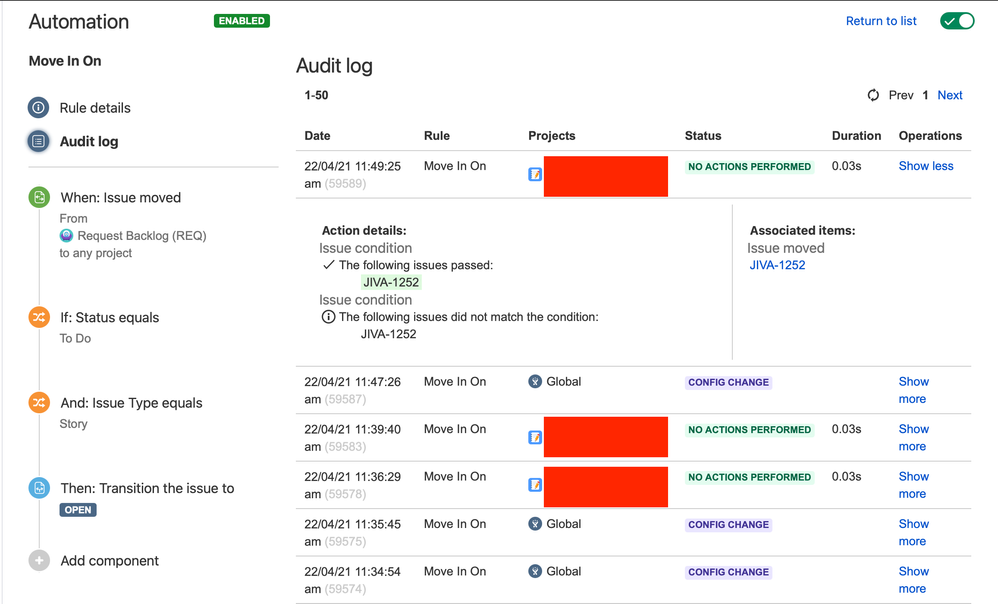Open JIVA-1252 link under Associated items

[x=777, y=265]
